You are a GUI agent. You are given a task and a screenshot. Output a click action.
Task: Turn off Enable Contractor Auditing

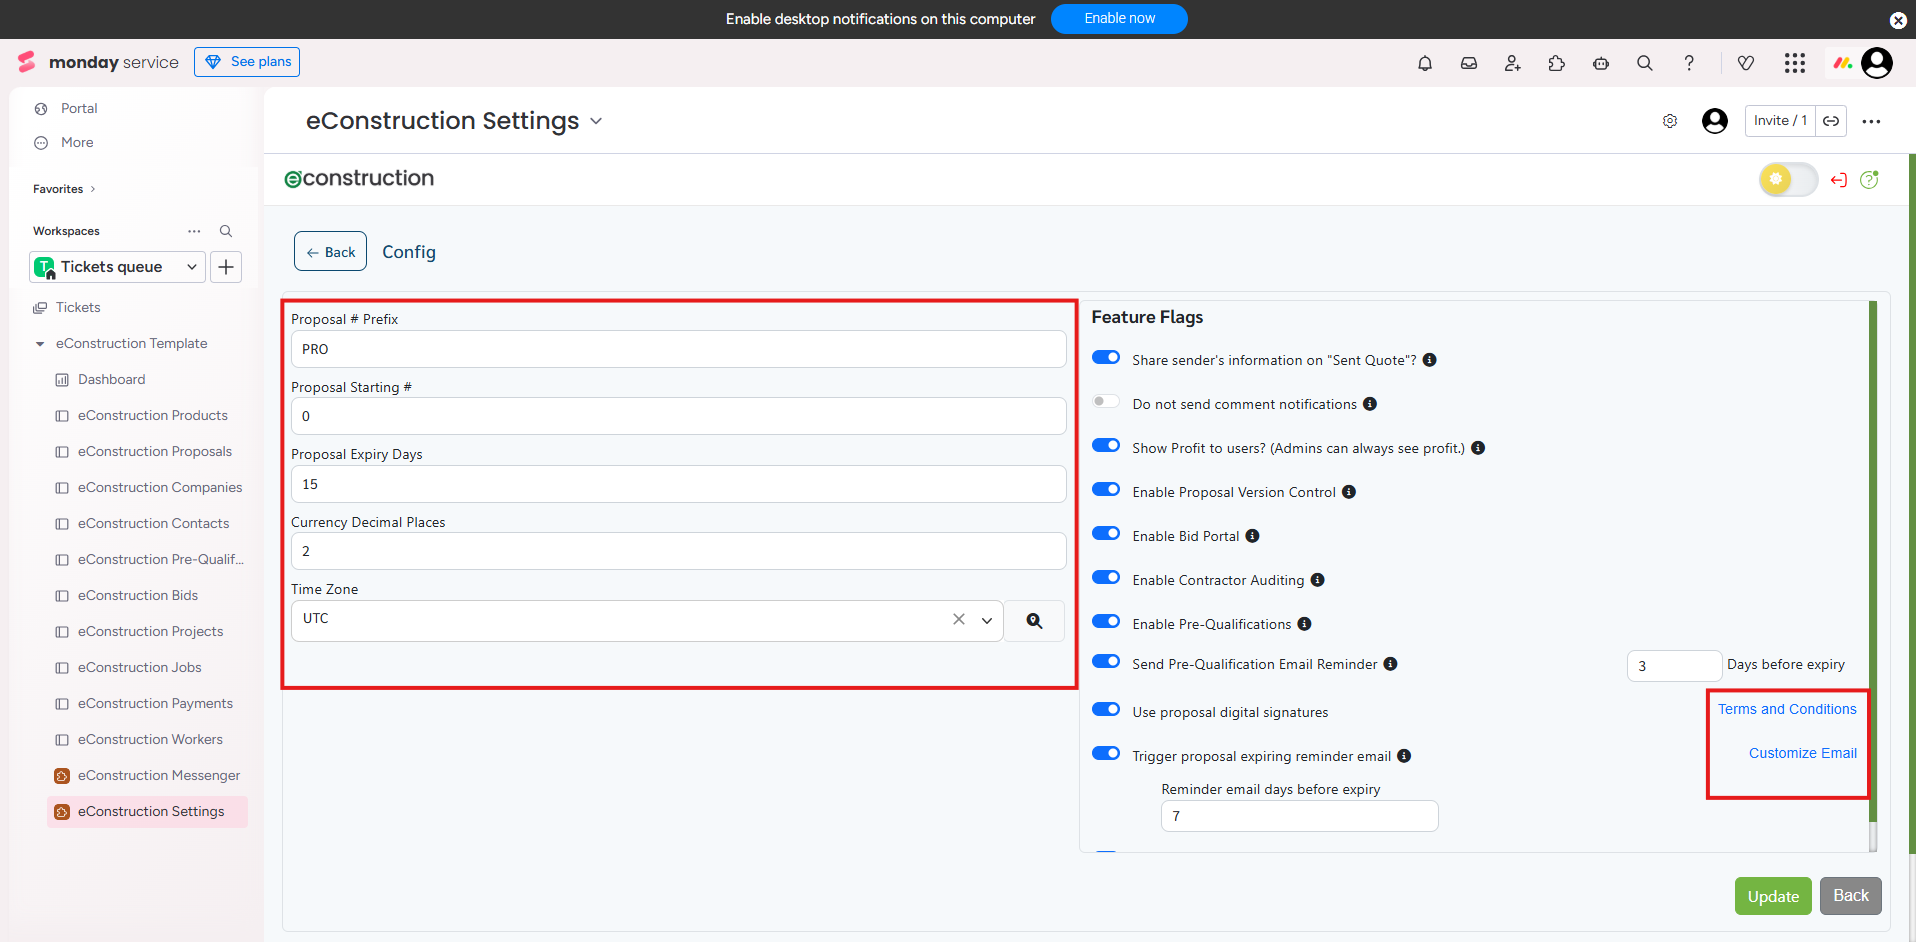(1105, 578)
